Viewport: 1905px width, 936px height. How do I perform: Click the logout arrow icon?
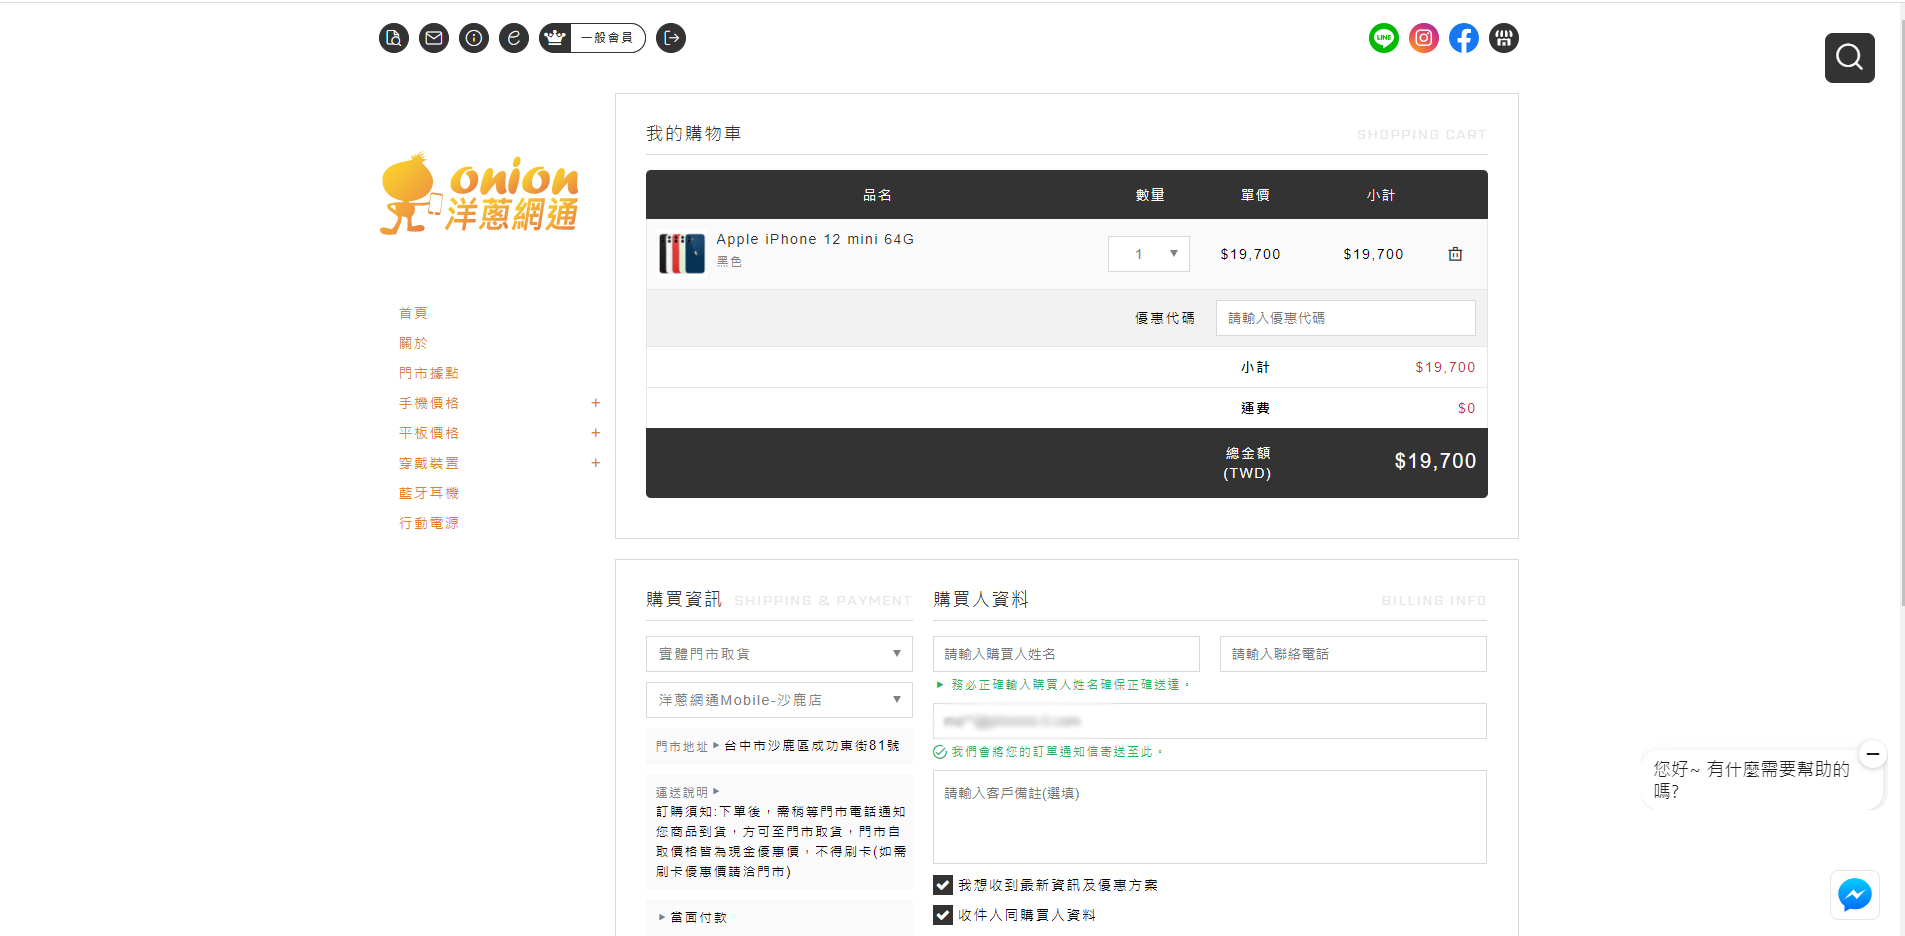[671, 38]
